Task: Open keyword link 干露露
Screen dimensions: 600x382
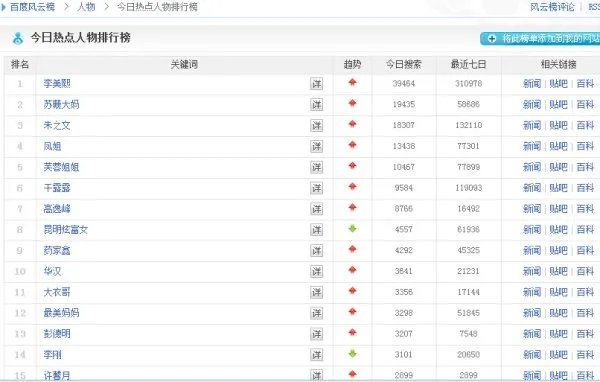Action: point(57,188)
